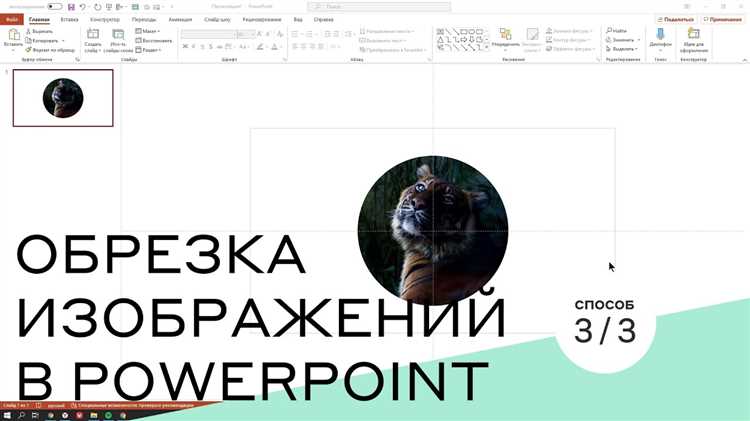
Task: Click the taskbar search icon
Action: click(x=22, y=415)
